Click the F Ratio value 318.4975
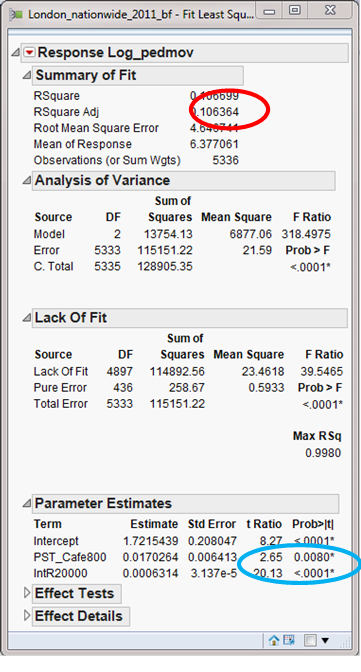The image size is (361, 672). [x=306, y=234]
